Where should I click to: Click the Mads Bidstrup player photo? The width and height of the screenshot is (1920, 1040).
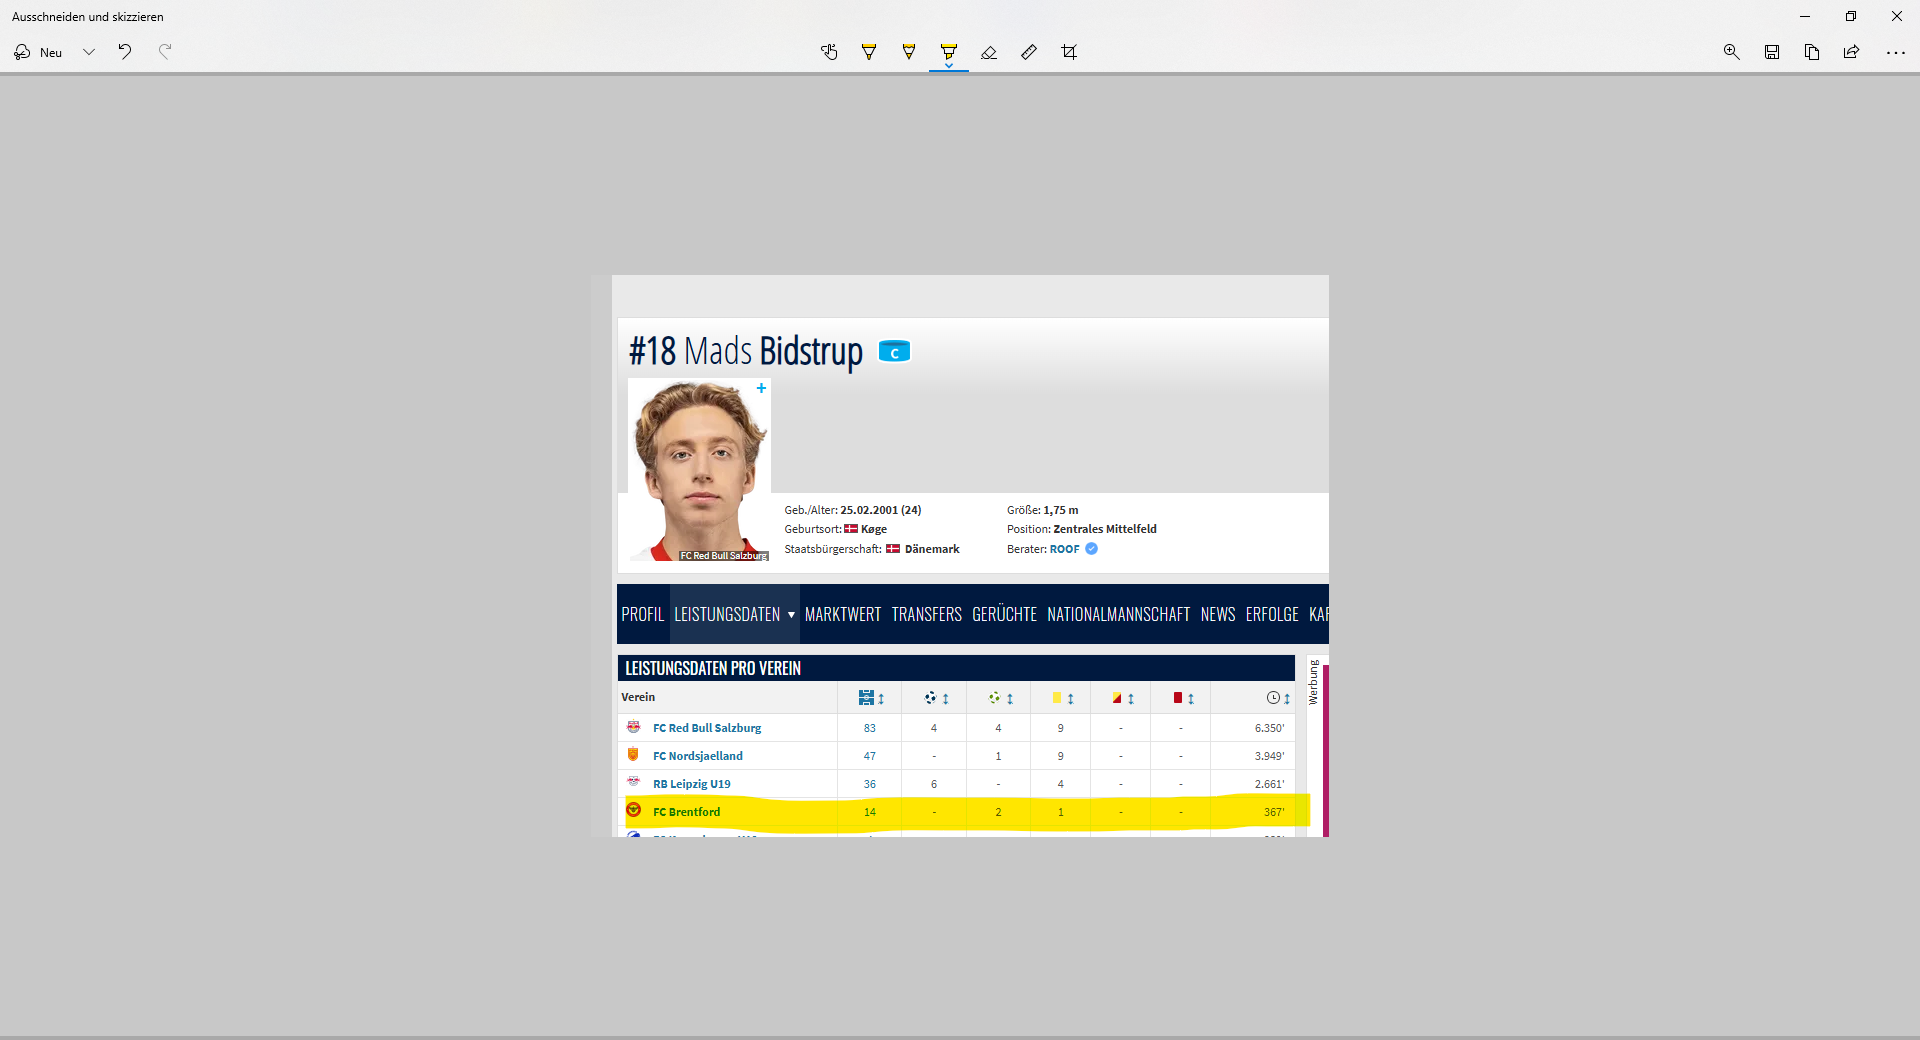pyautogui.click(x=699, y=470)
